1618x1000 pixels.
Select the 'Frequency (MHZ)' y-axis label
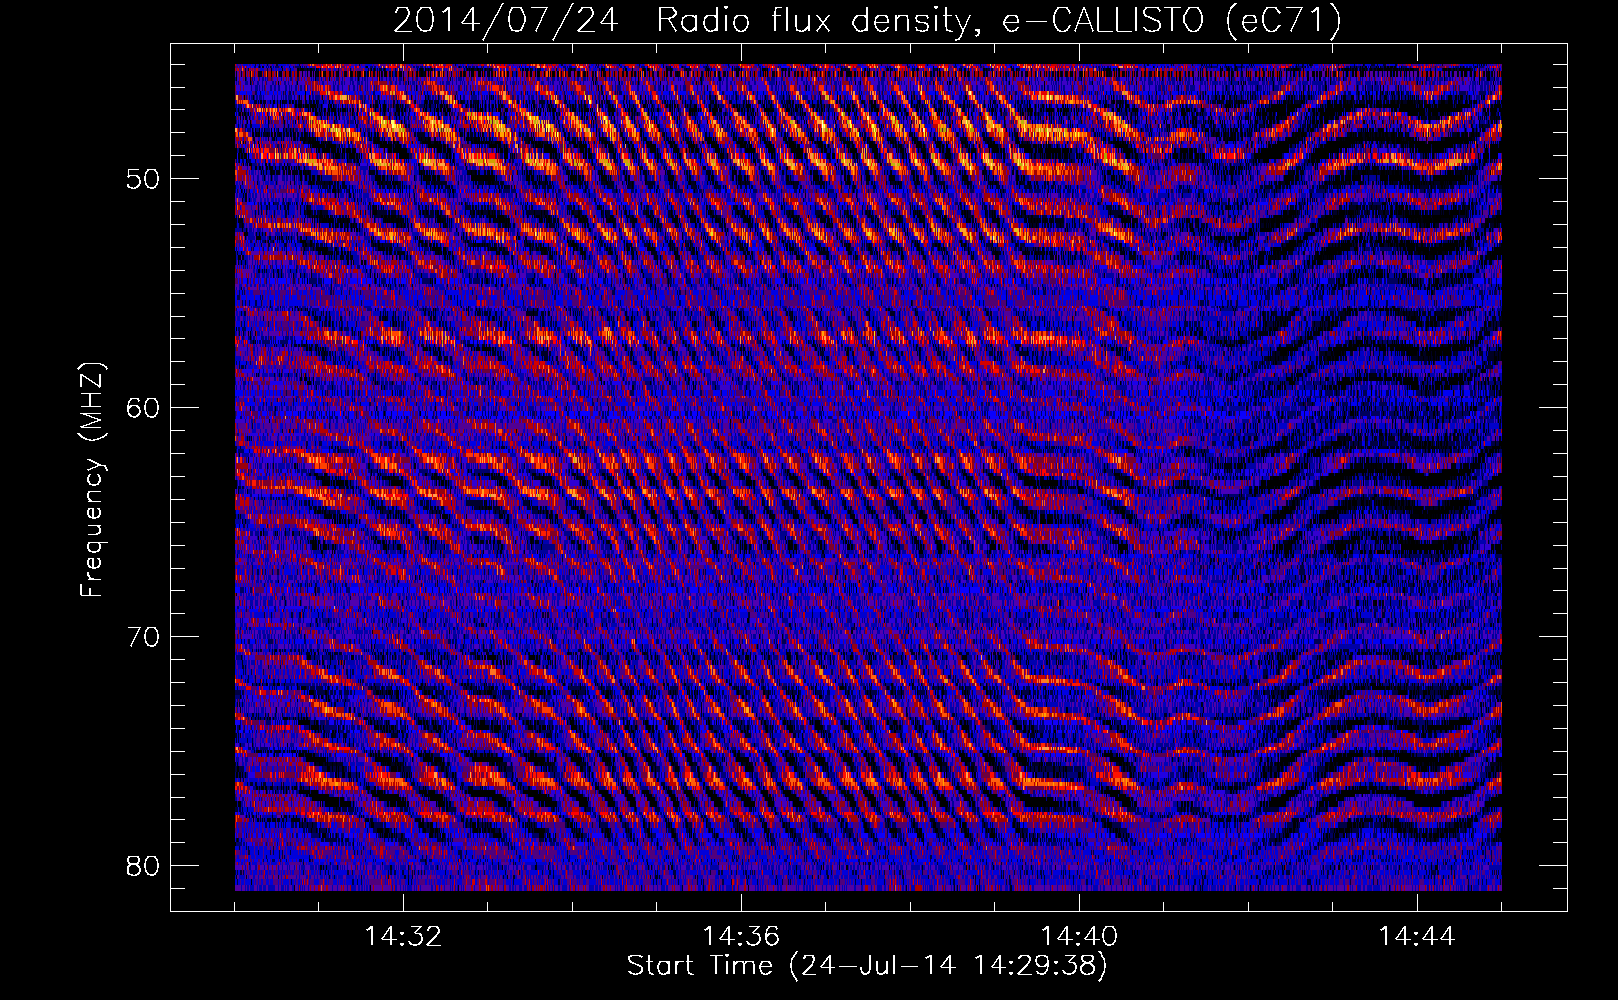tap(92, 479)
